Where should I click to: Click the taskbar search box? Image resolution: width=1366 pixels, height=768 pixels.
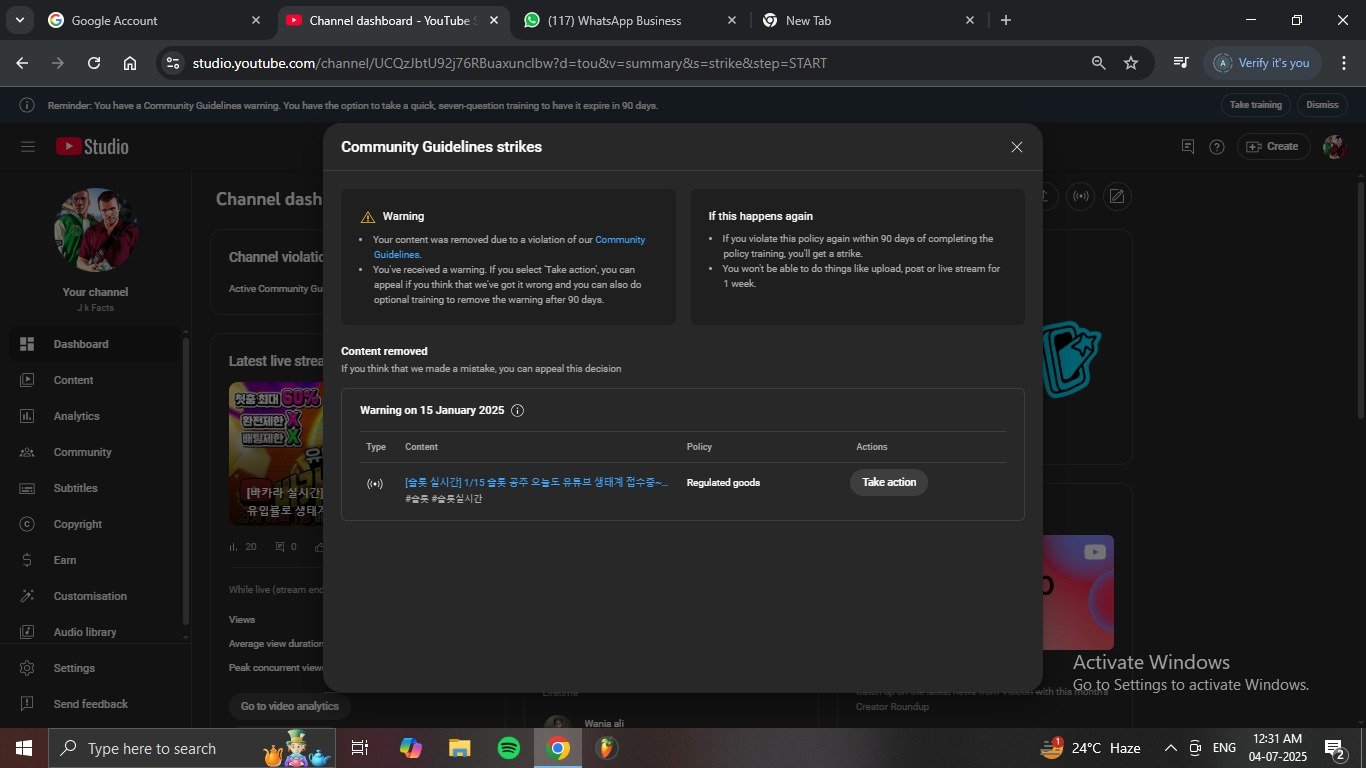coord(193,748)
